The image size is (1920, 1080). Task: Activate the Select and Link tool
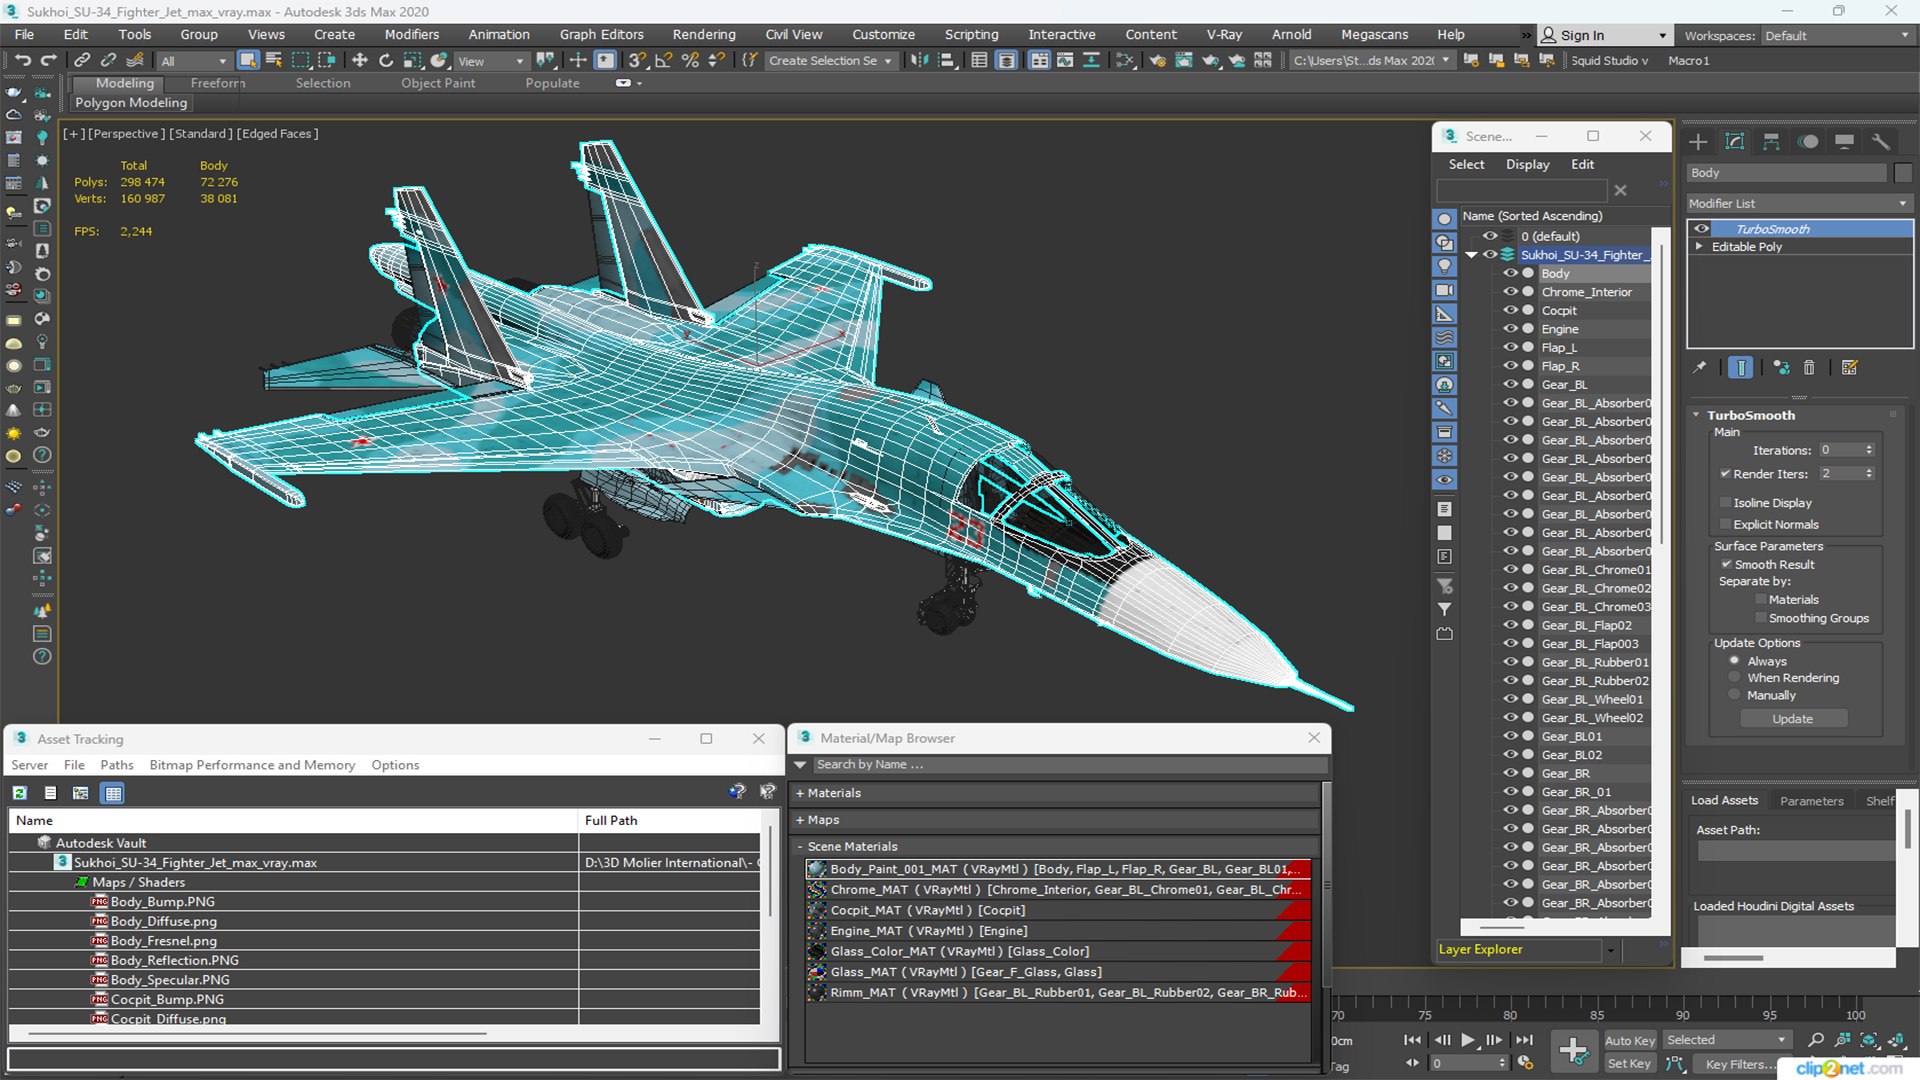(x=83, y=61)
